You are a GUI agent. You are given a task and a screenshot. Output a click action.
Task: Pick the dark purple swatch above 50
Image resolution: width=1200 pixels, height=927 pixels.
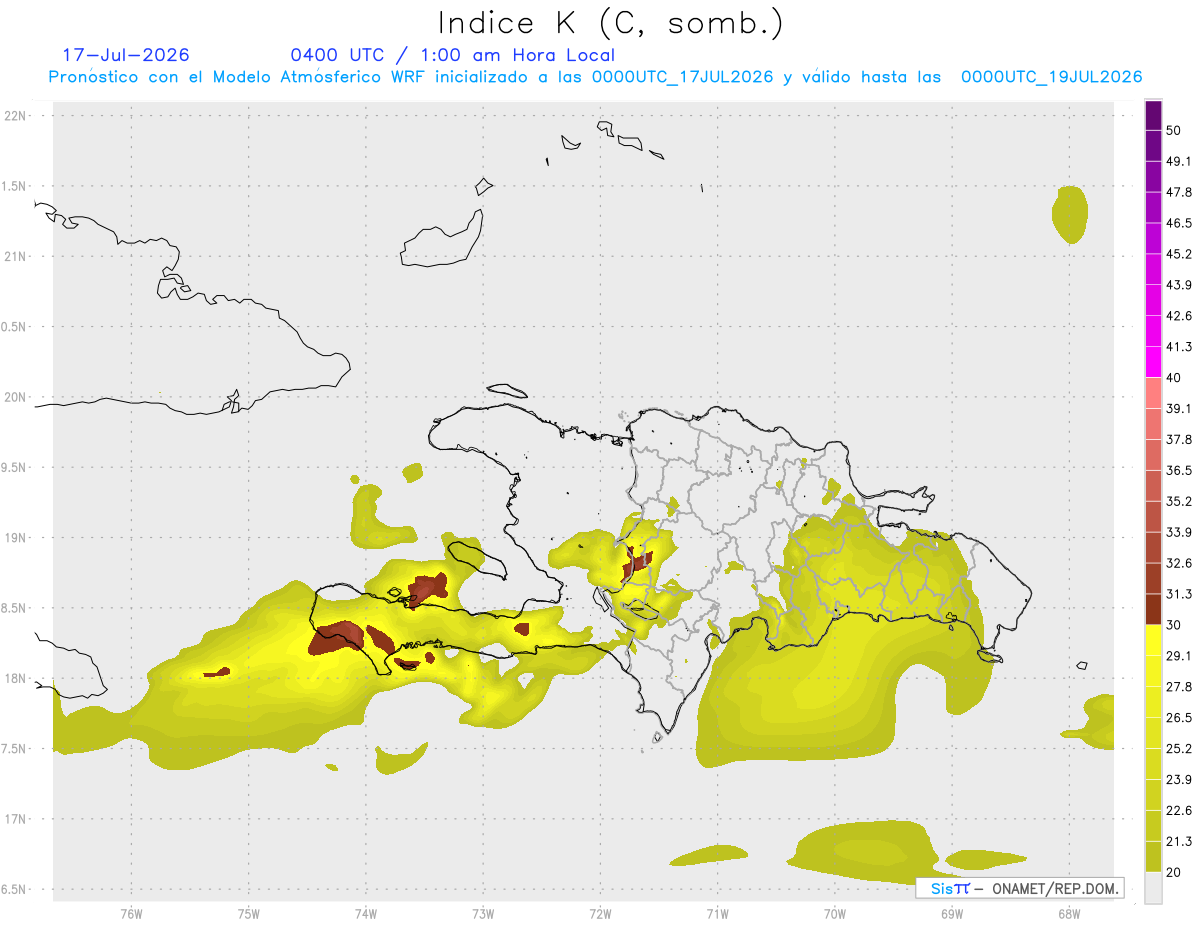[x=1153, y=115]
